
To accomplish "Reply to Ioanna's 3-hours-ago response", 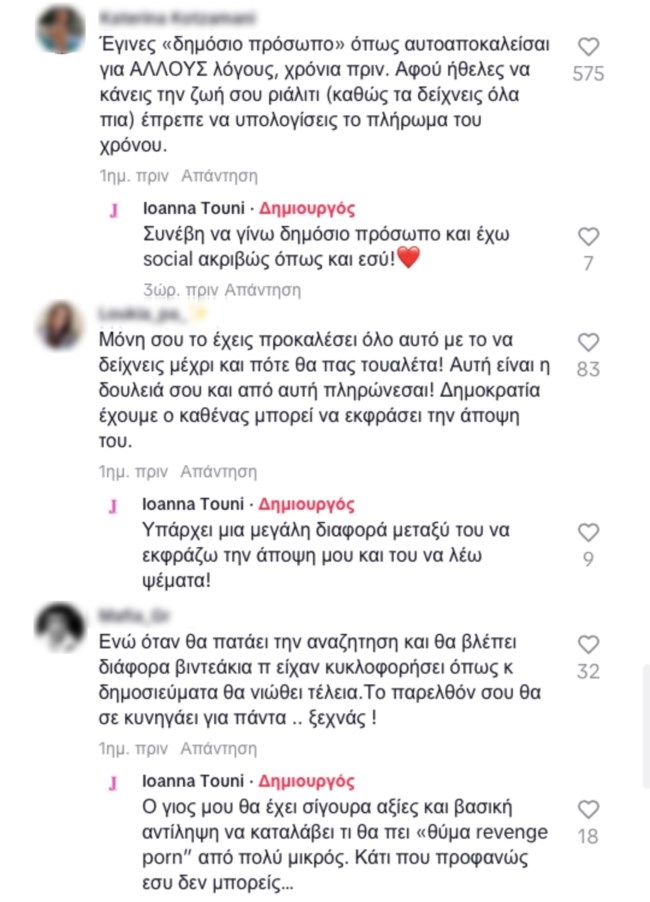I will 262,290.
